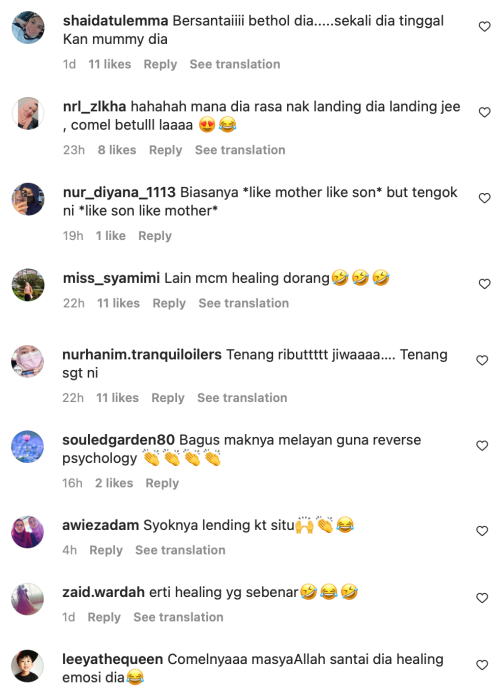See translation of miss_syamimi's comment
The width and height of the screenshot is (500, 696).
click(x=243, y=303)
